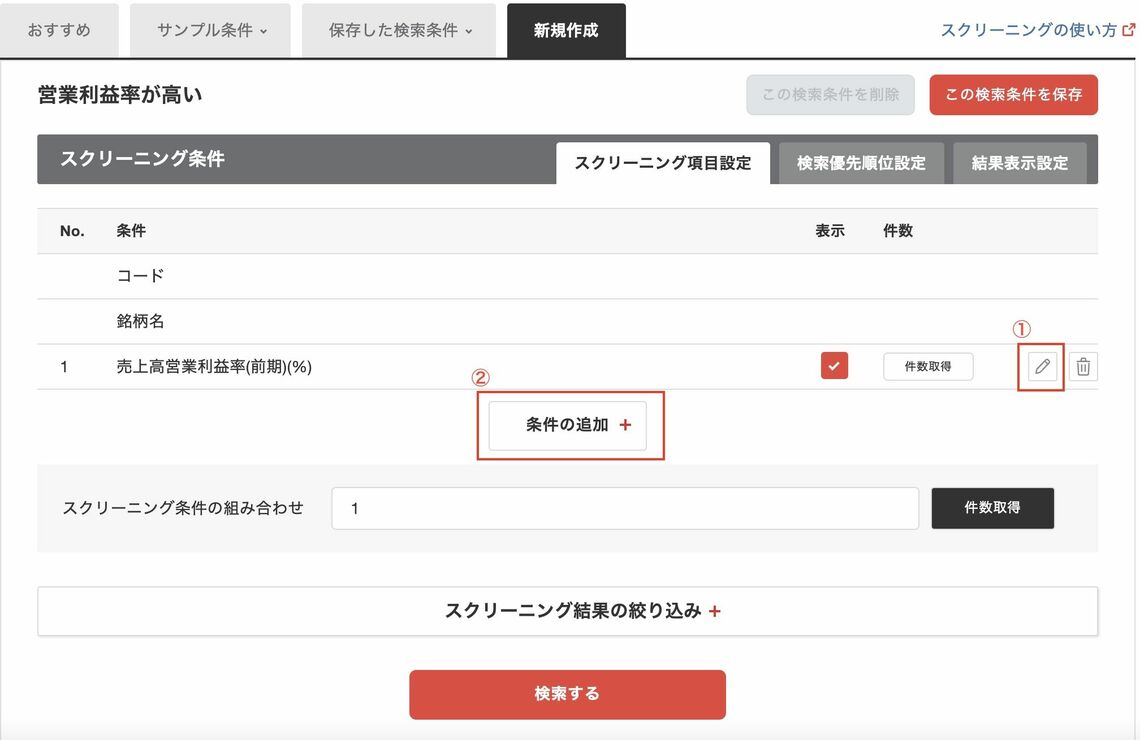
Task: Click 件数取得 for the condition row
Action: (928, 366)
